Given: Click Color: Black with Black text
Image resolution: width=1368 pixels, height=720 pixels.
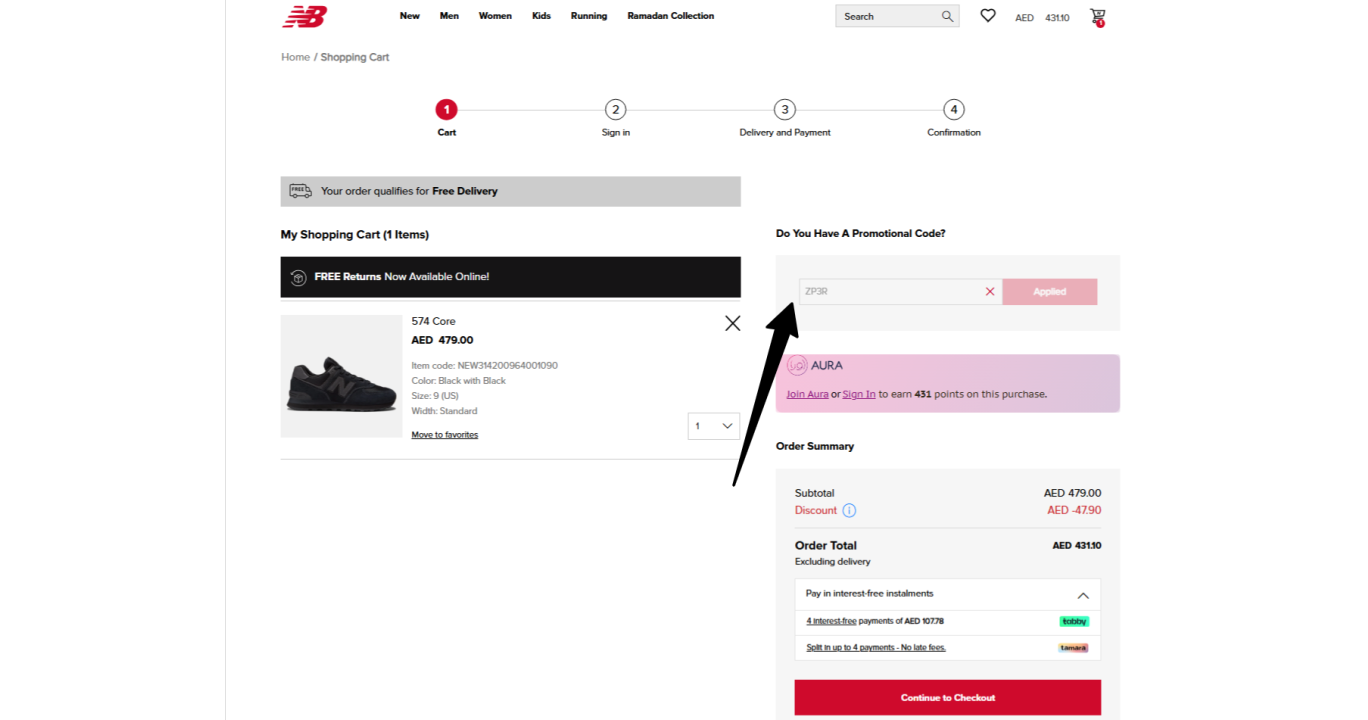Looking at the screenshot, I should coord(459,380).
